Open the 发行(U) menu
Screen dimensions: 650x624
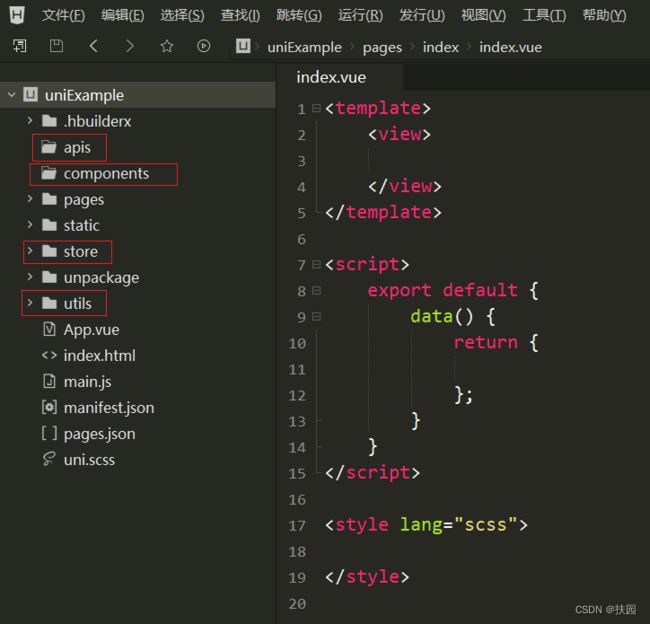[x=422, y=15]
